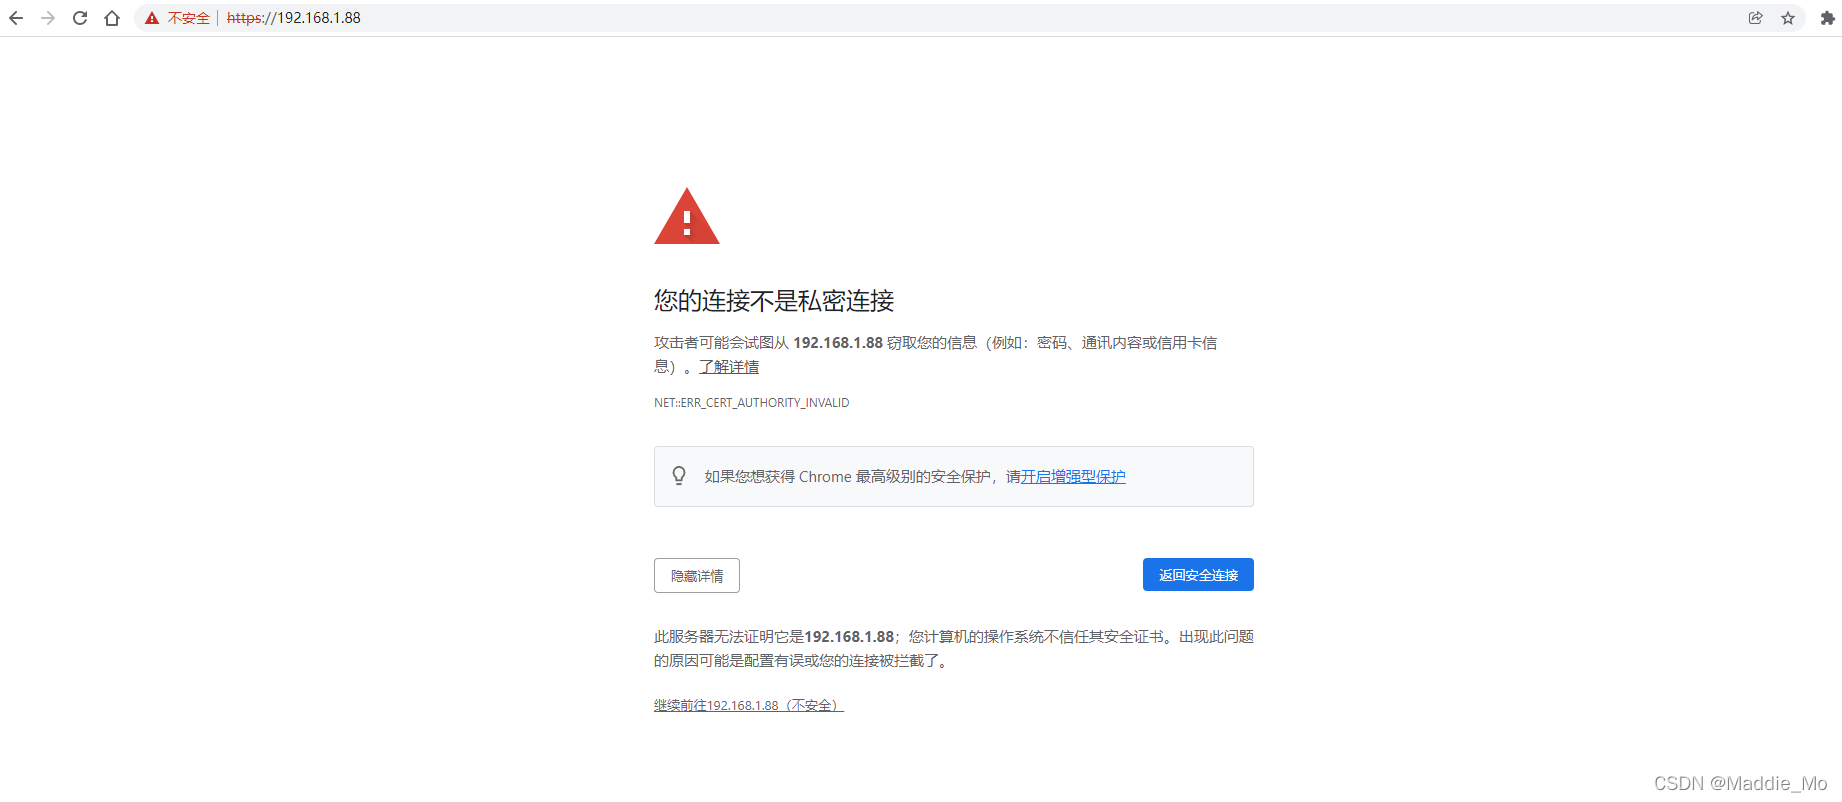Click the blue 返回安全连接 button
Screen dimensions: 1842x802
pyautogui.click(x=1198, y=575)
